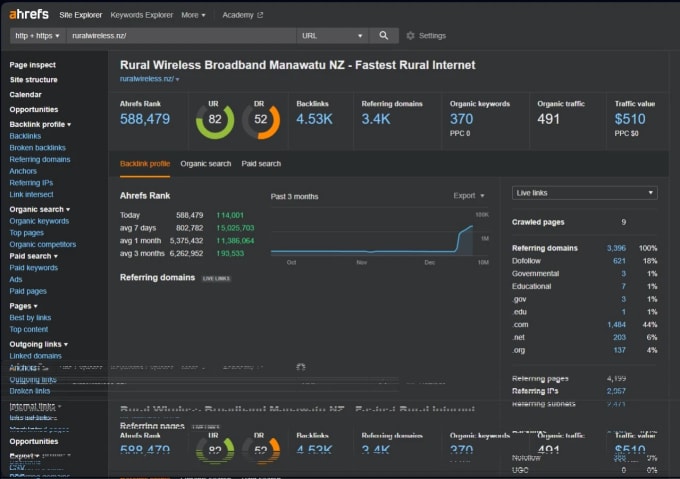Viewport: 680px width, 479px height.
Task: Open Linked domains report
Action: click(x=36, y=356)
